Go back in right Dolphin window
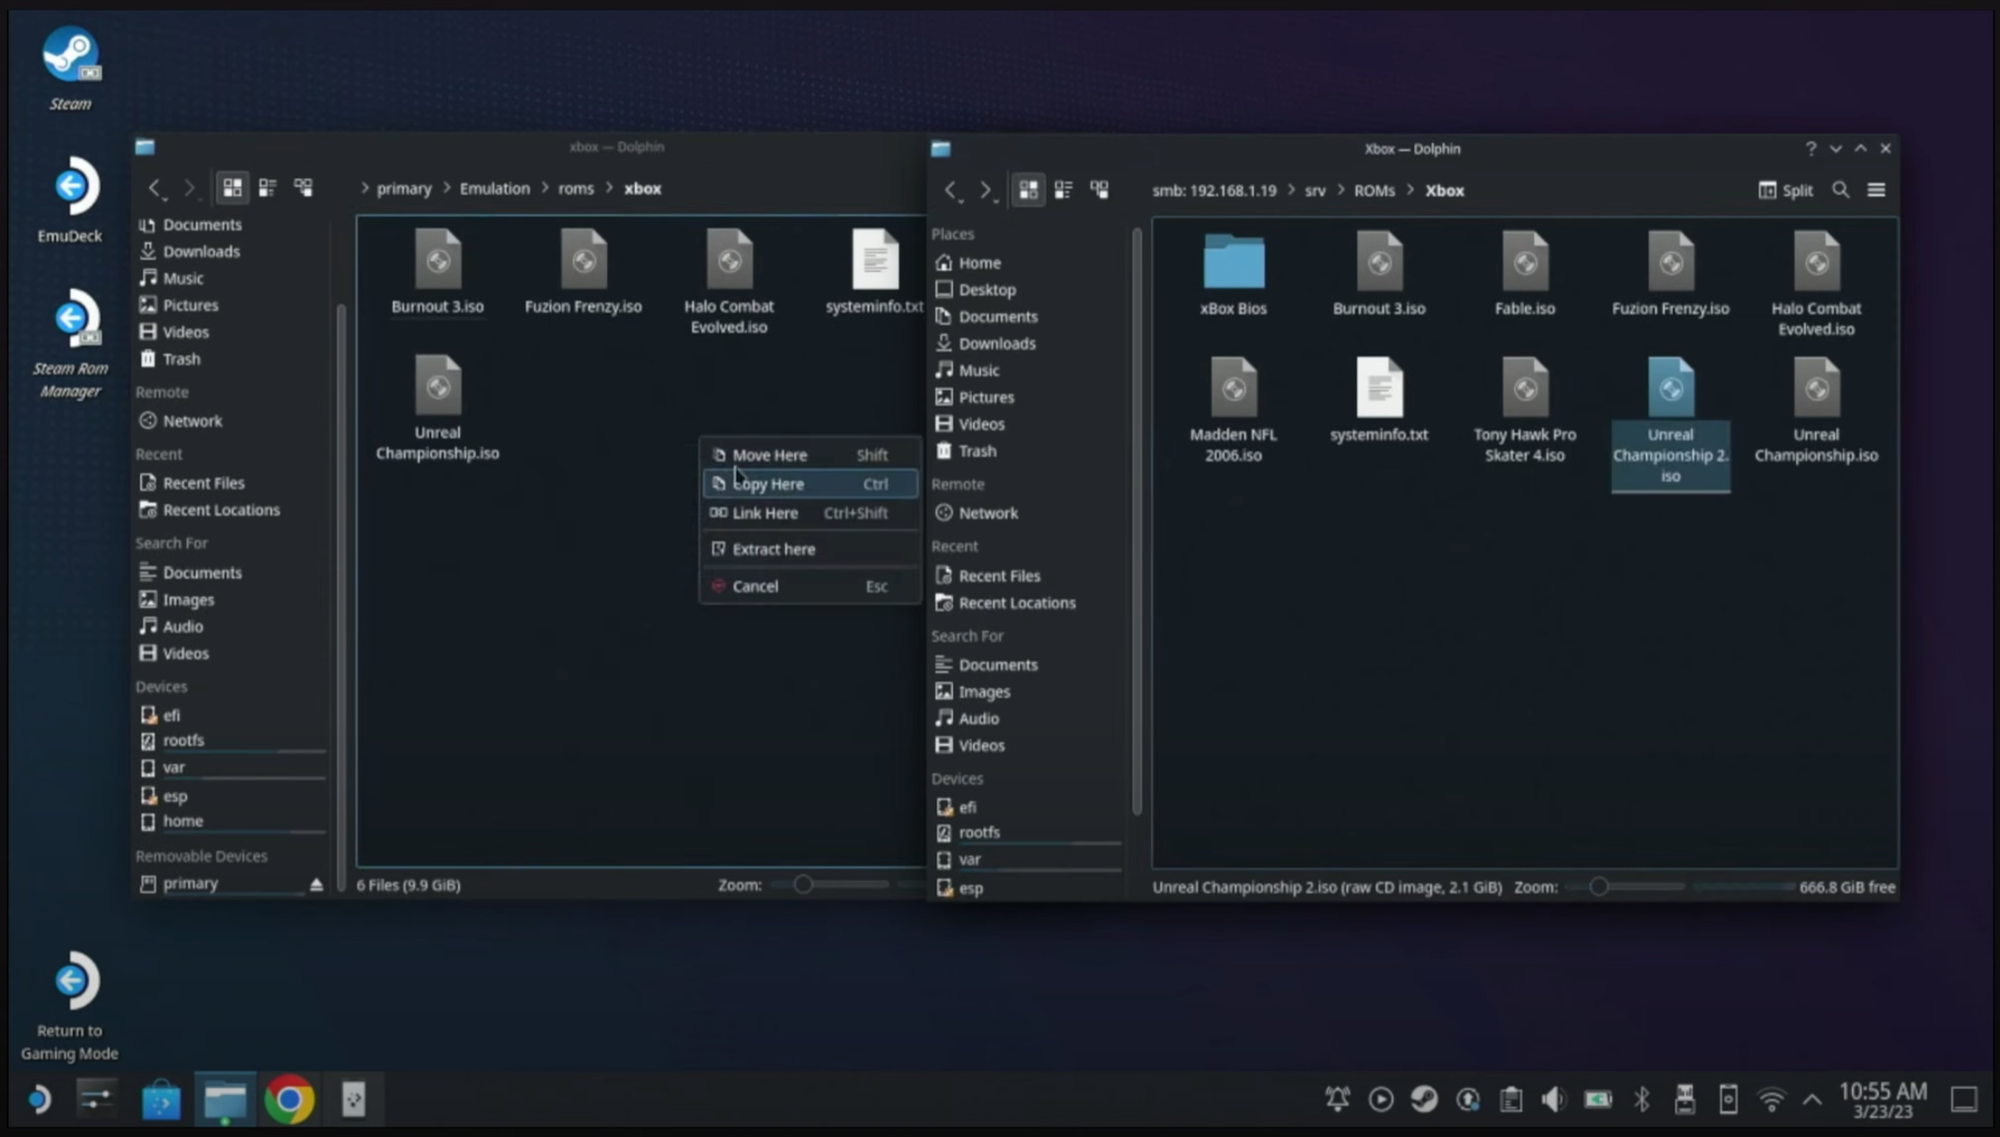 click(951, 190)
